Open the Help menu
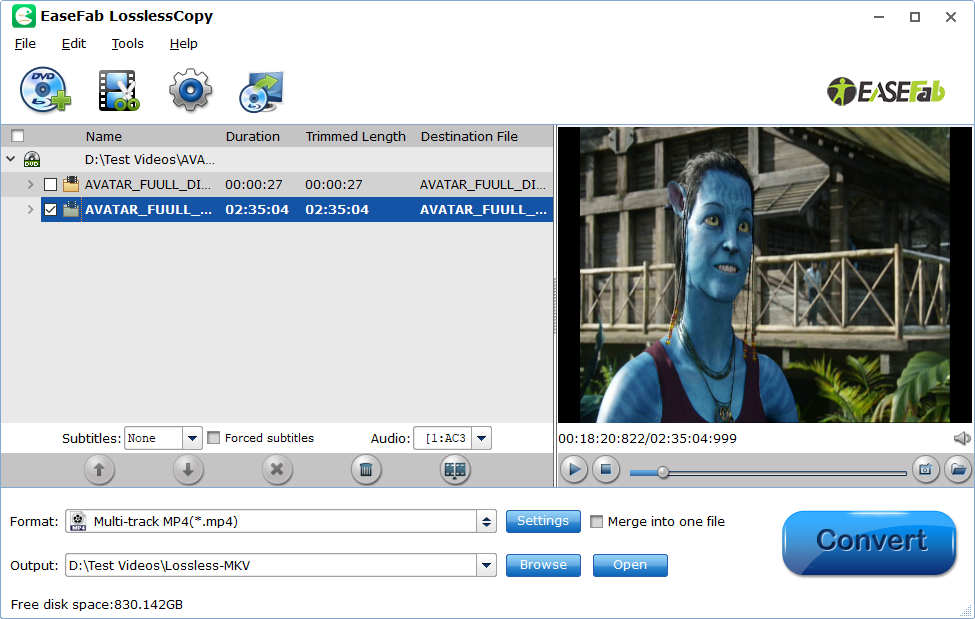This screenshot has width=975, height=619. pos(183,44)
